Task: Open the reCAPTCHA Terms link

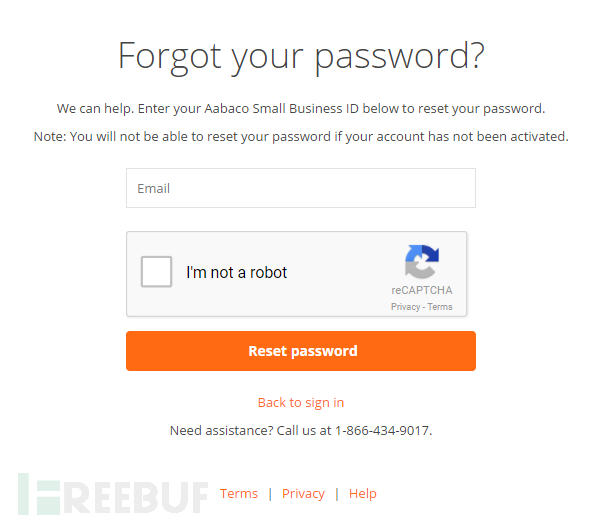Action: coord(440,307)
